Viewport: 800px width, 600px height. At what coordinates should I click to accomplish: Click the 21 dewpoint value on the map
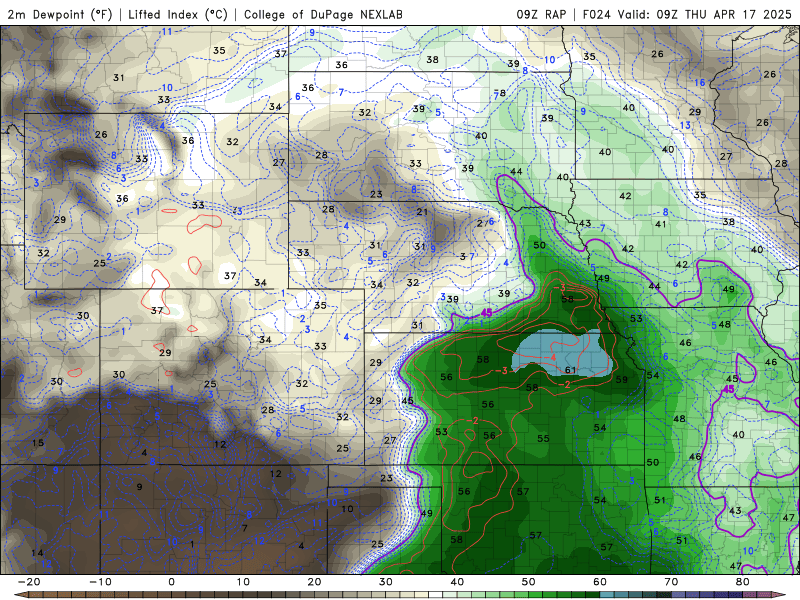(x=422, y=212)
